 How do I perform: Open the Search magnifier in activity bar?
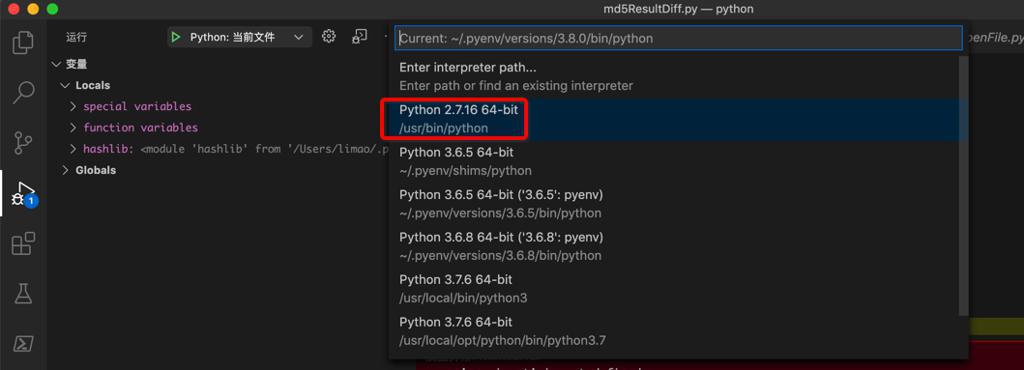coord(24,92)
